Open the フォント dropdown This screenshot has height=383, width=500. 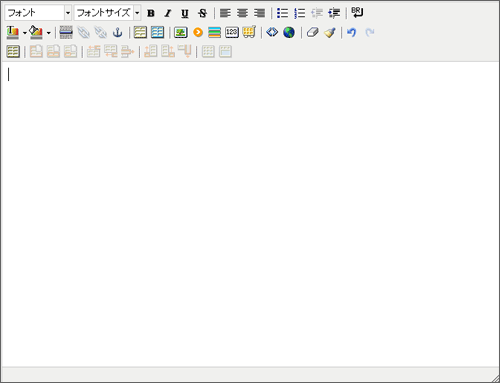pos(38,13)
